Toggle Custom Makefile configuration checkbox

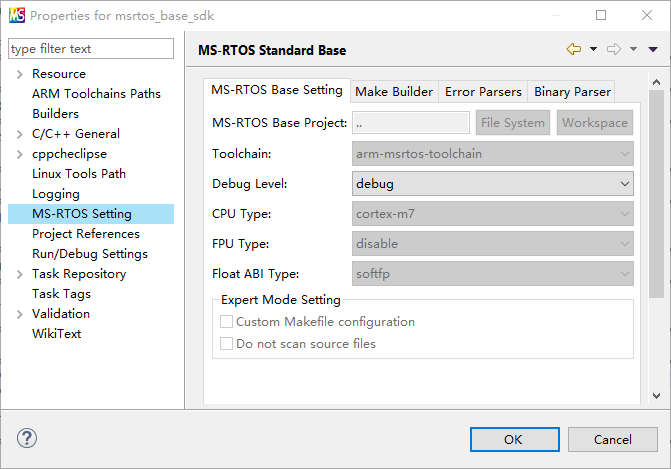pyautogui.click(x=226, y=322)
